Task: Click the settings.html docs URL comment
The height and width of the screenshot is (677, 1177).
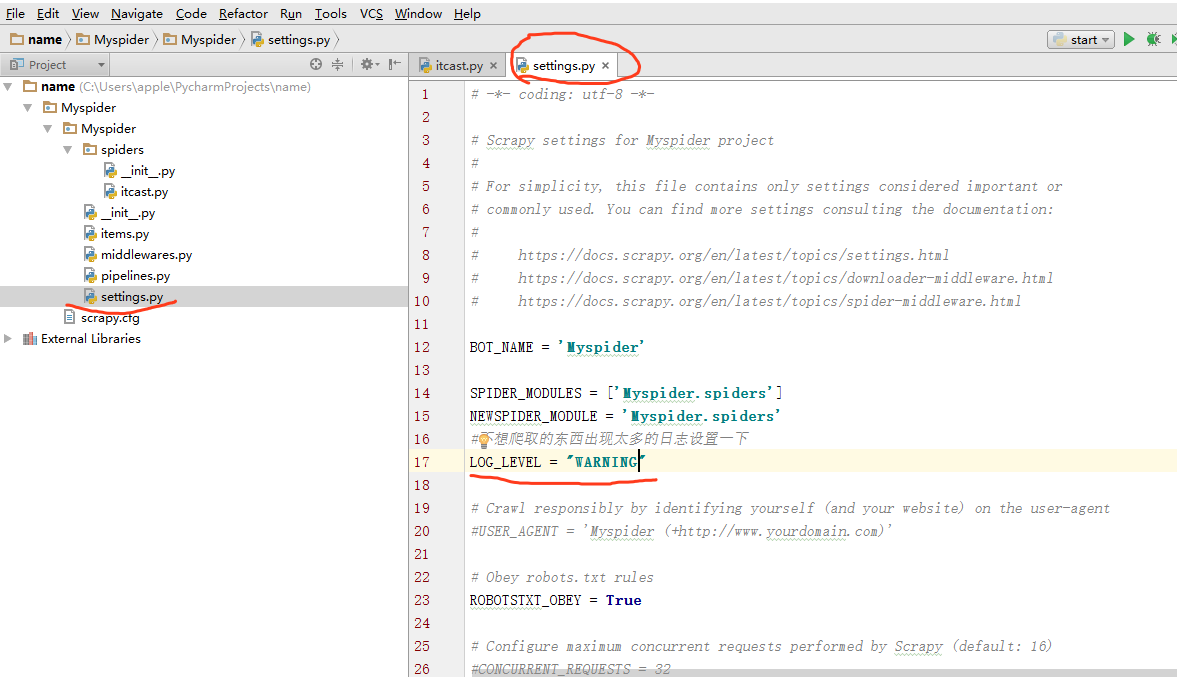Action: pos(733,255)
